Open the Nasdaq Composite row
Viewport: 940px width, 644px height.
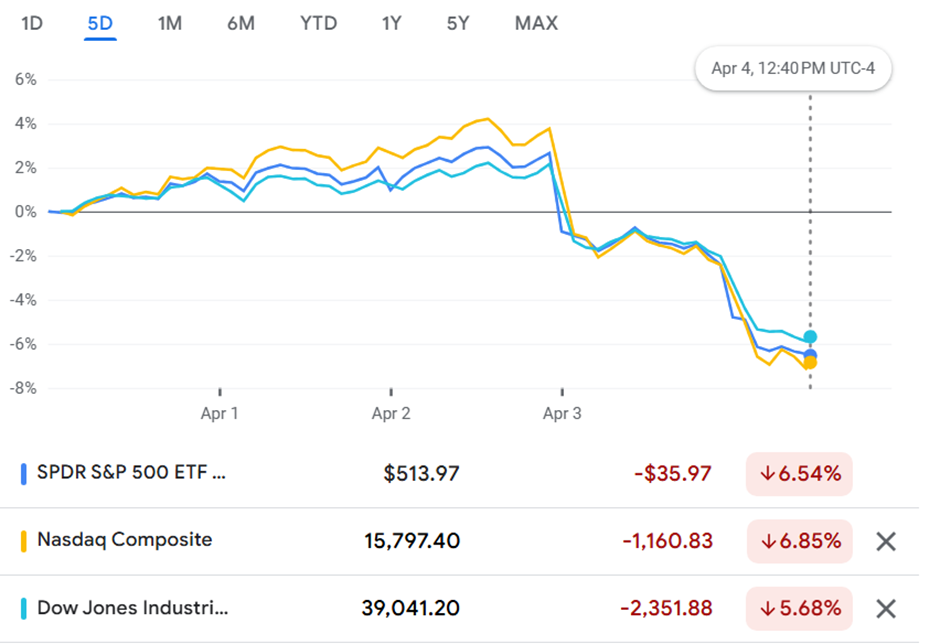[x=459, y=541]
